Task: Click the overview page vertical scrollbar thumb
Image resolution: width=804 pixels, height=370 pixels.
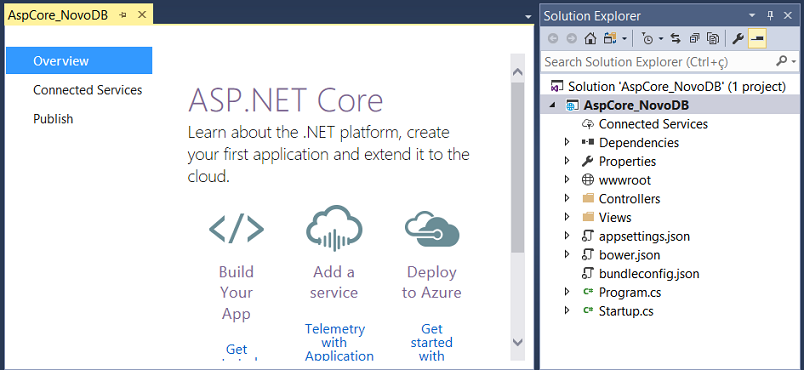Action: (x=517, y=167)
